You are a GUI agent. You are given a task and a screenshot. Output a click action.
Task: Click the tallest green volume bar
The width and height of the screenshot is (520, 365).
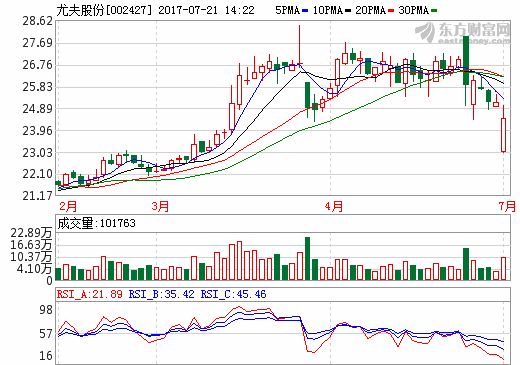pyautogui.click(x=307, y=258)
